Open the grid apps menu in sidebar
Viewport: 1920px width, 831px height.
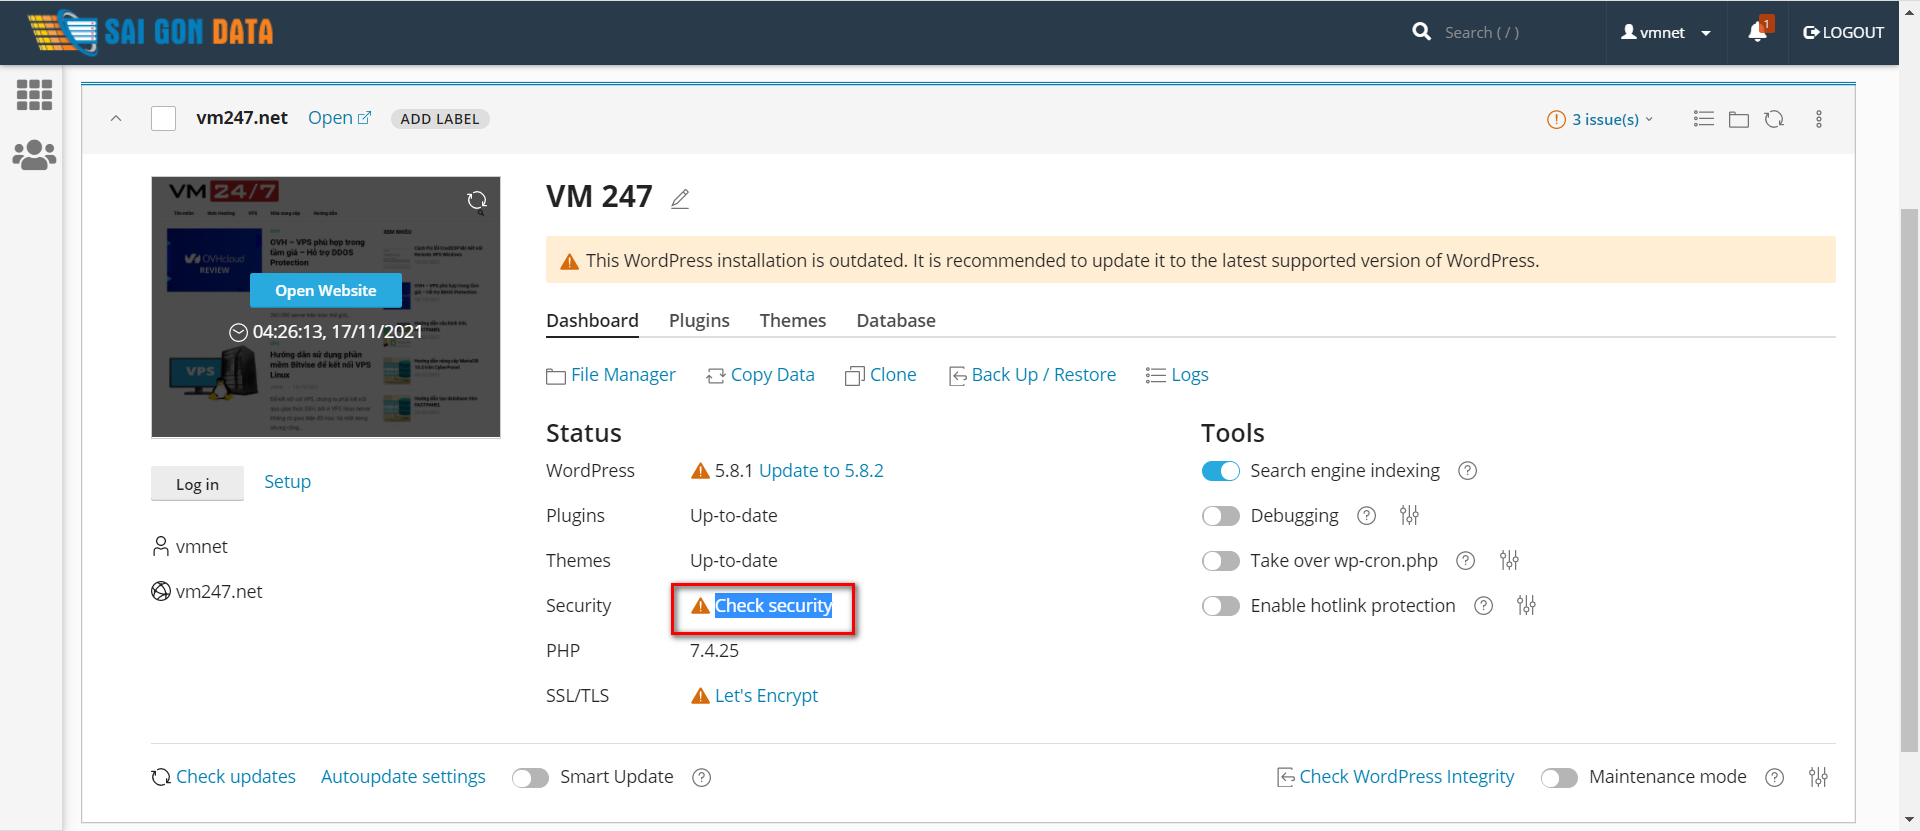(x=34, y=95)
